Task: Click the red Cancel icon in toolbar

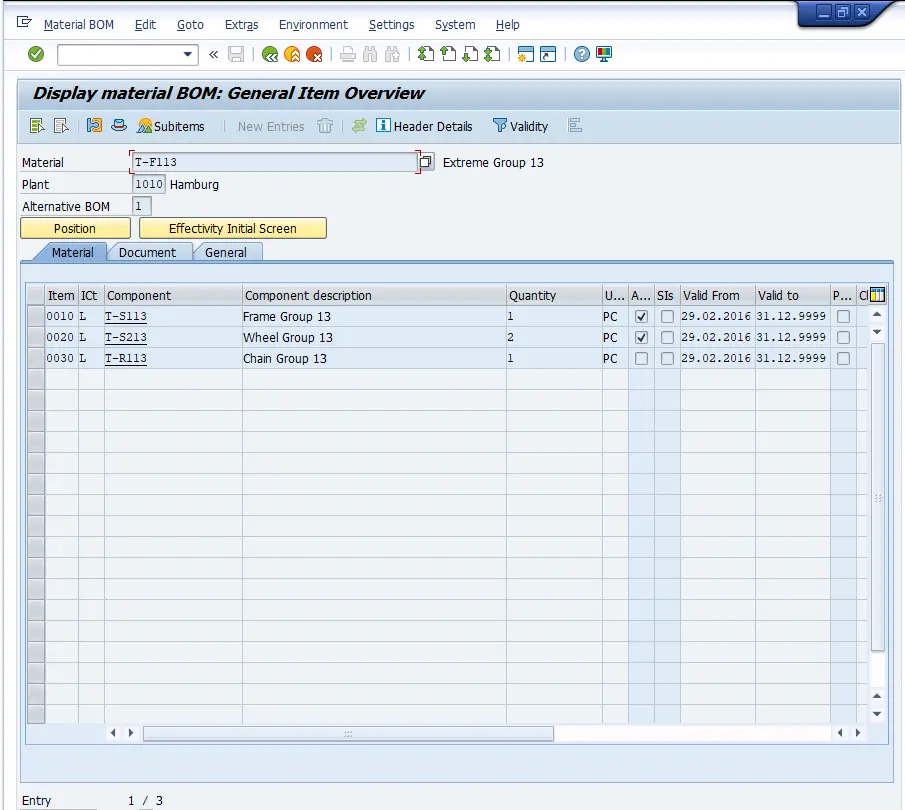Action: coord(314,54)
